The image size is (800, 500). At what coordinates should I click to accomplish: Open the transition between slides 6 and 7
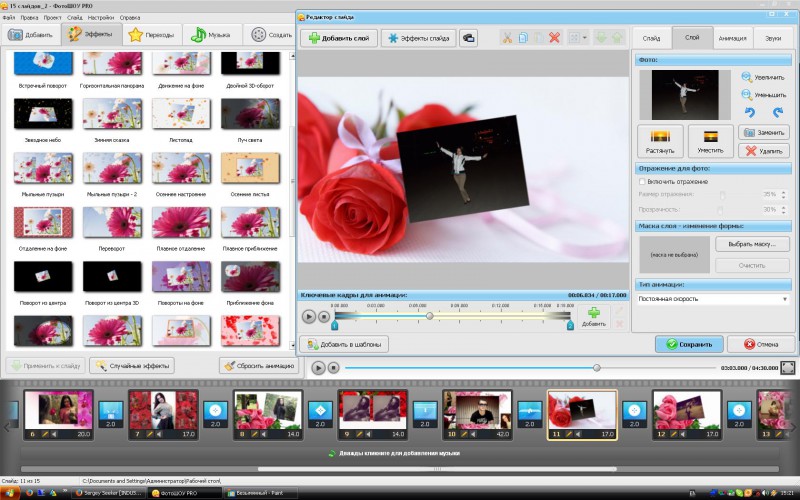[x=111, y=414]
